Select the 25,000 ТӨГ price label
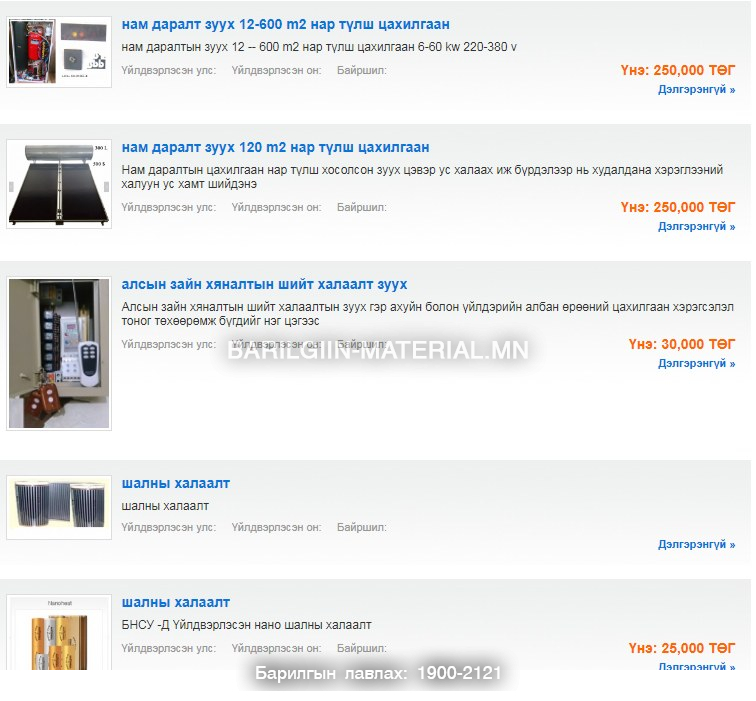Screen dimensions: 756x701 (x=682, y=648)
